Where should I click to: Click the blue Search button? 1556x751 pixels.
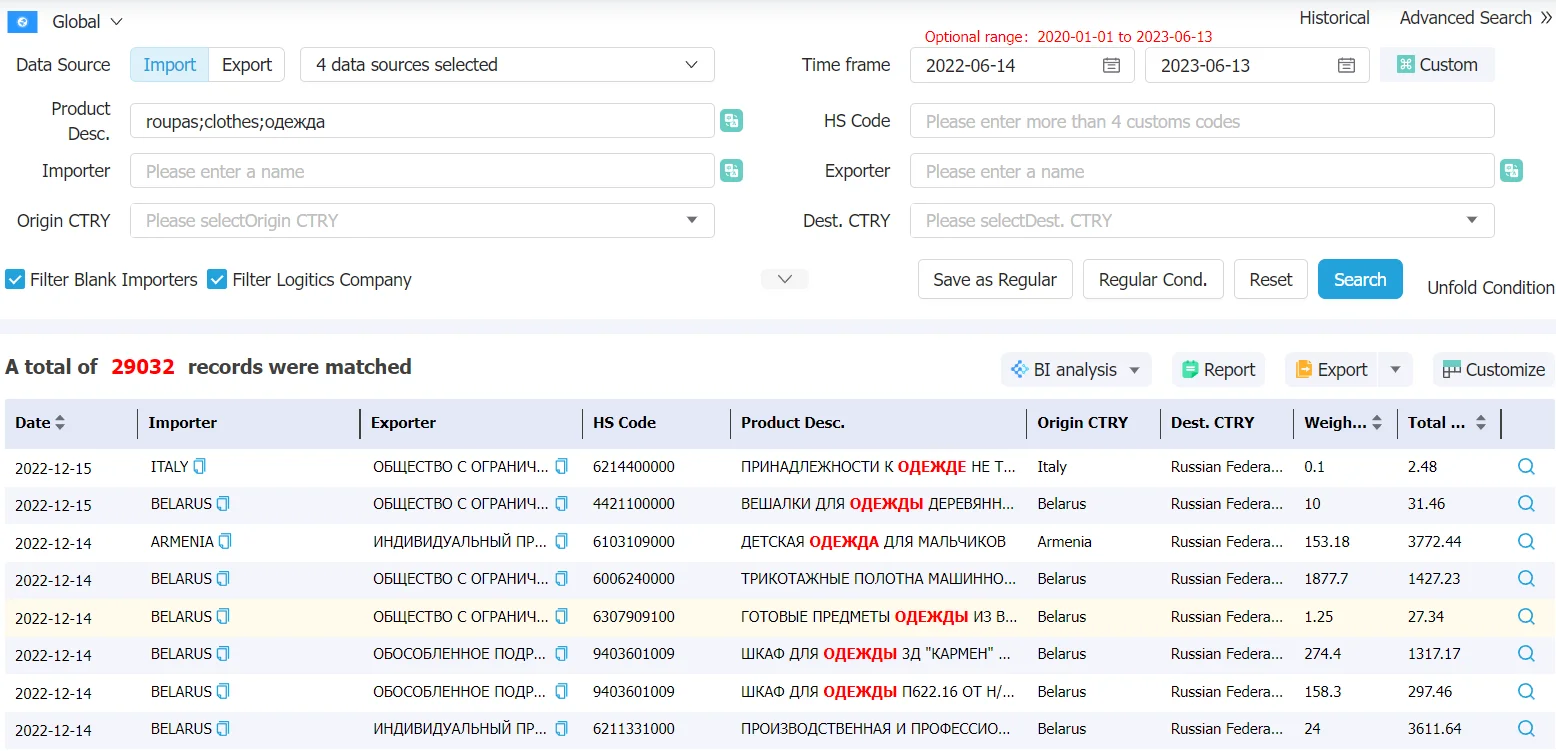pyautogui.click(x=1360, y=279)
